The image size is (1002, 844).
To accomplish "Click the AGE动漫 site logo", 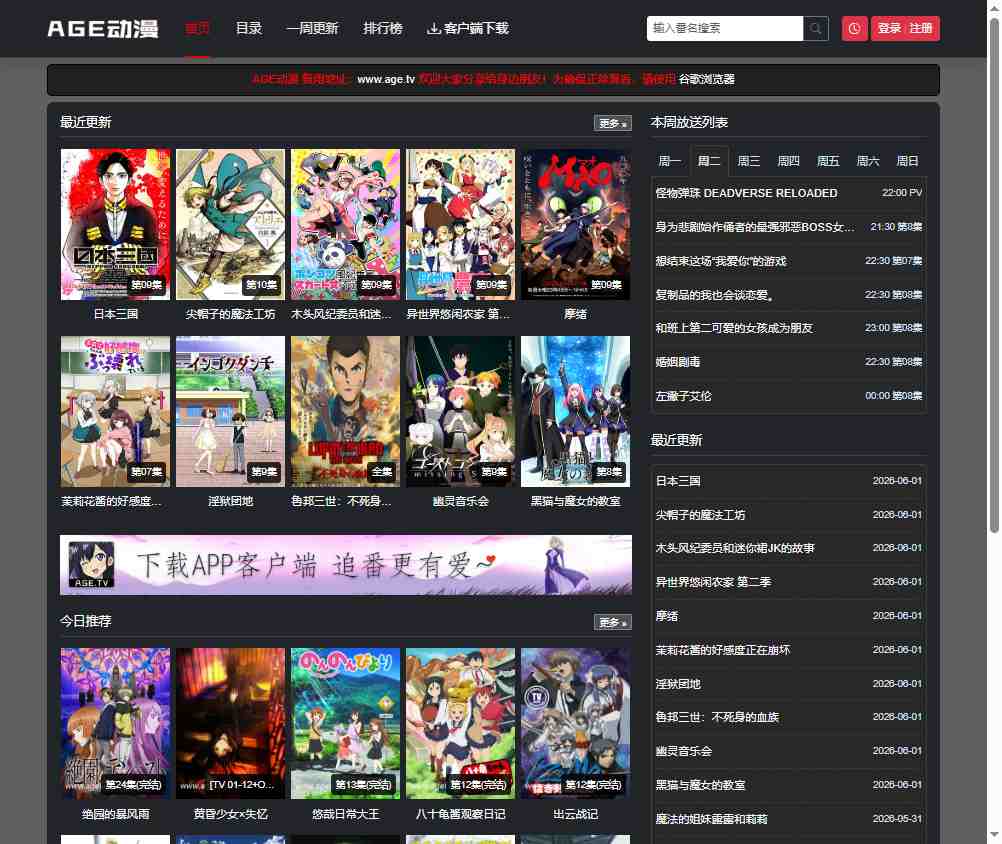I will (103, 29).
